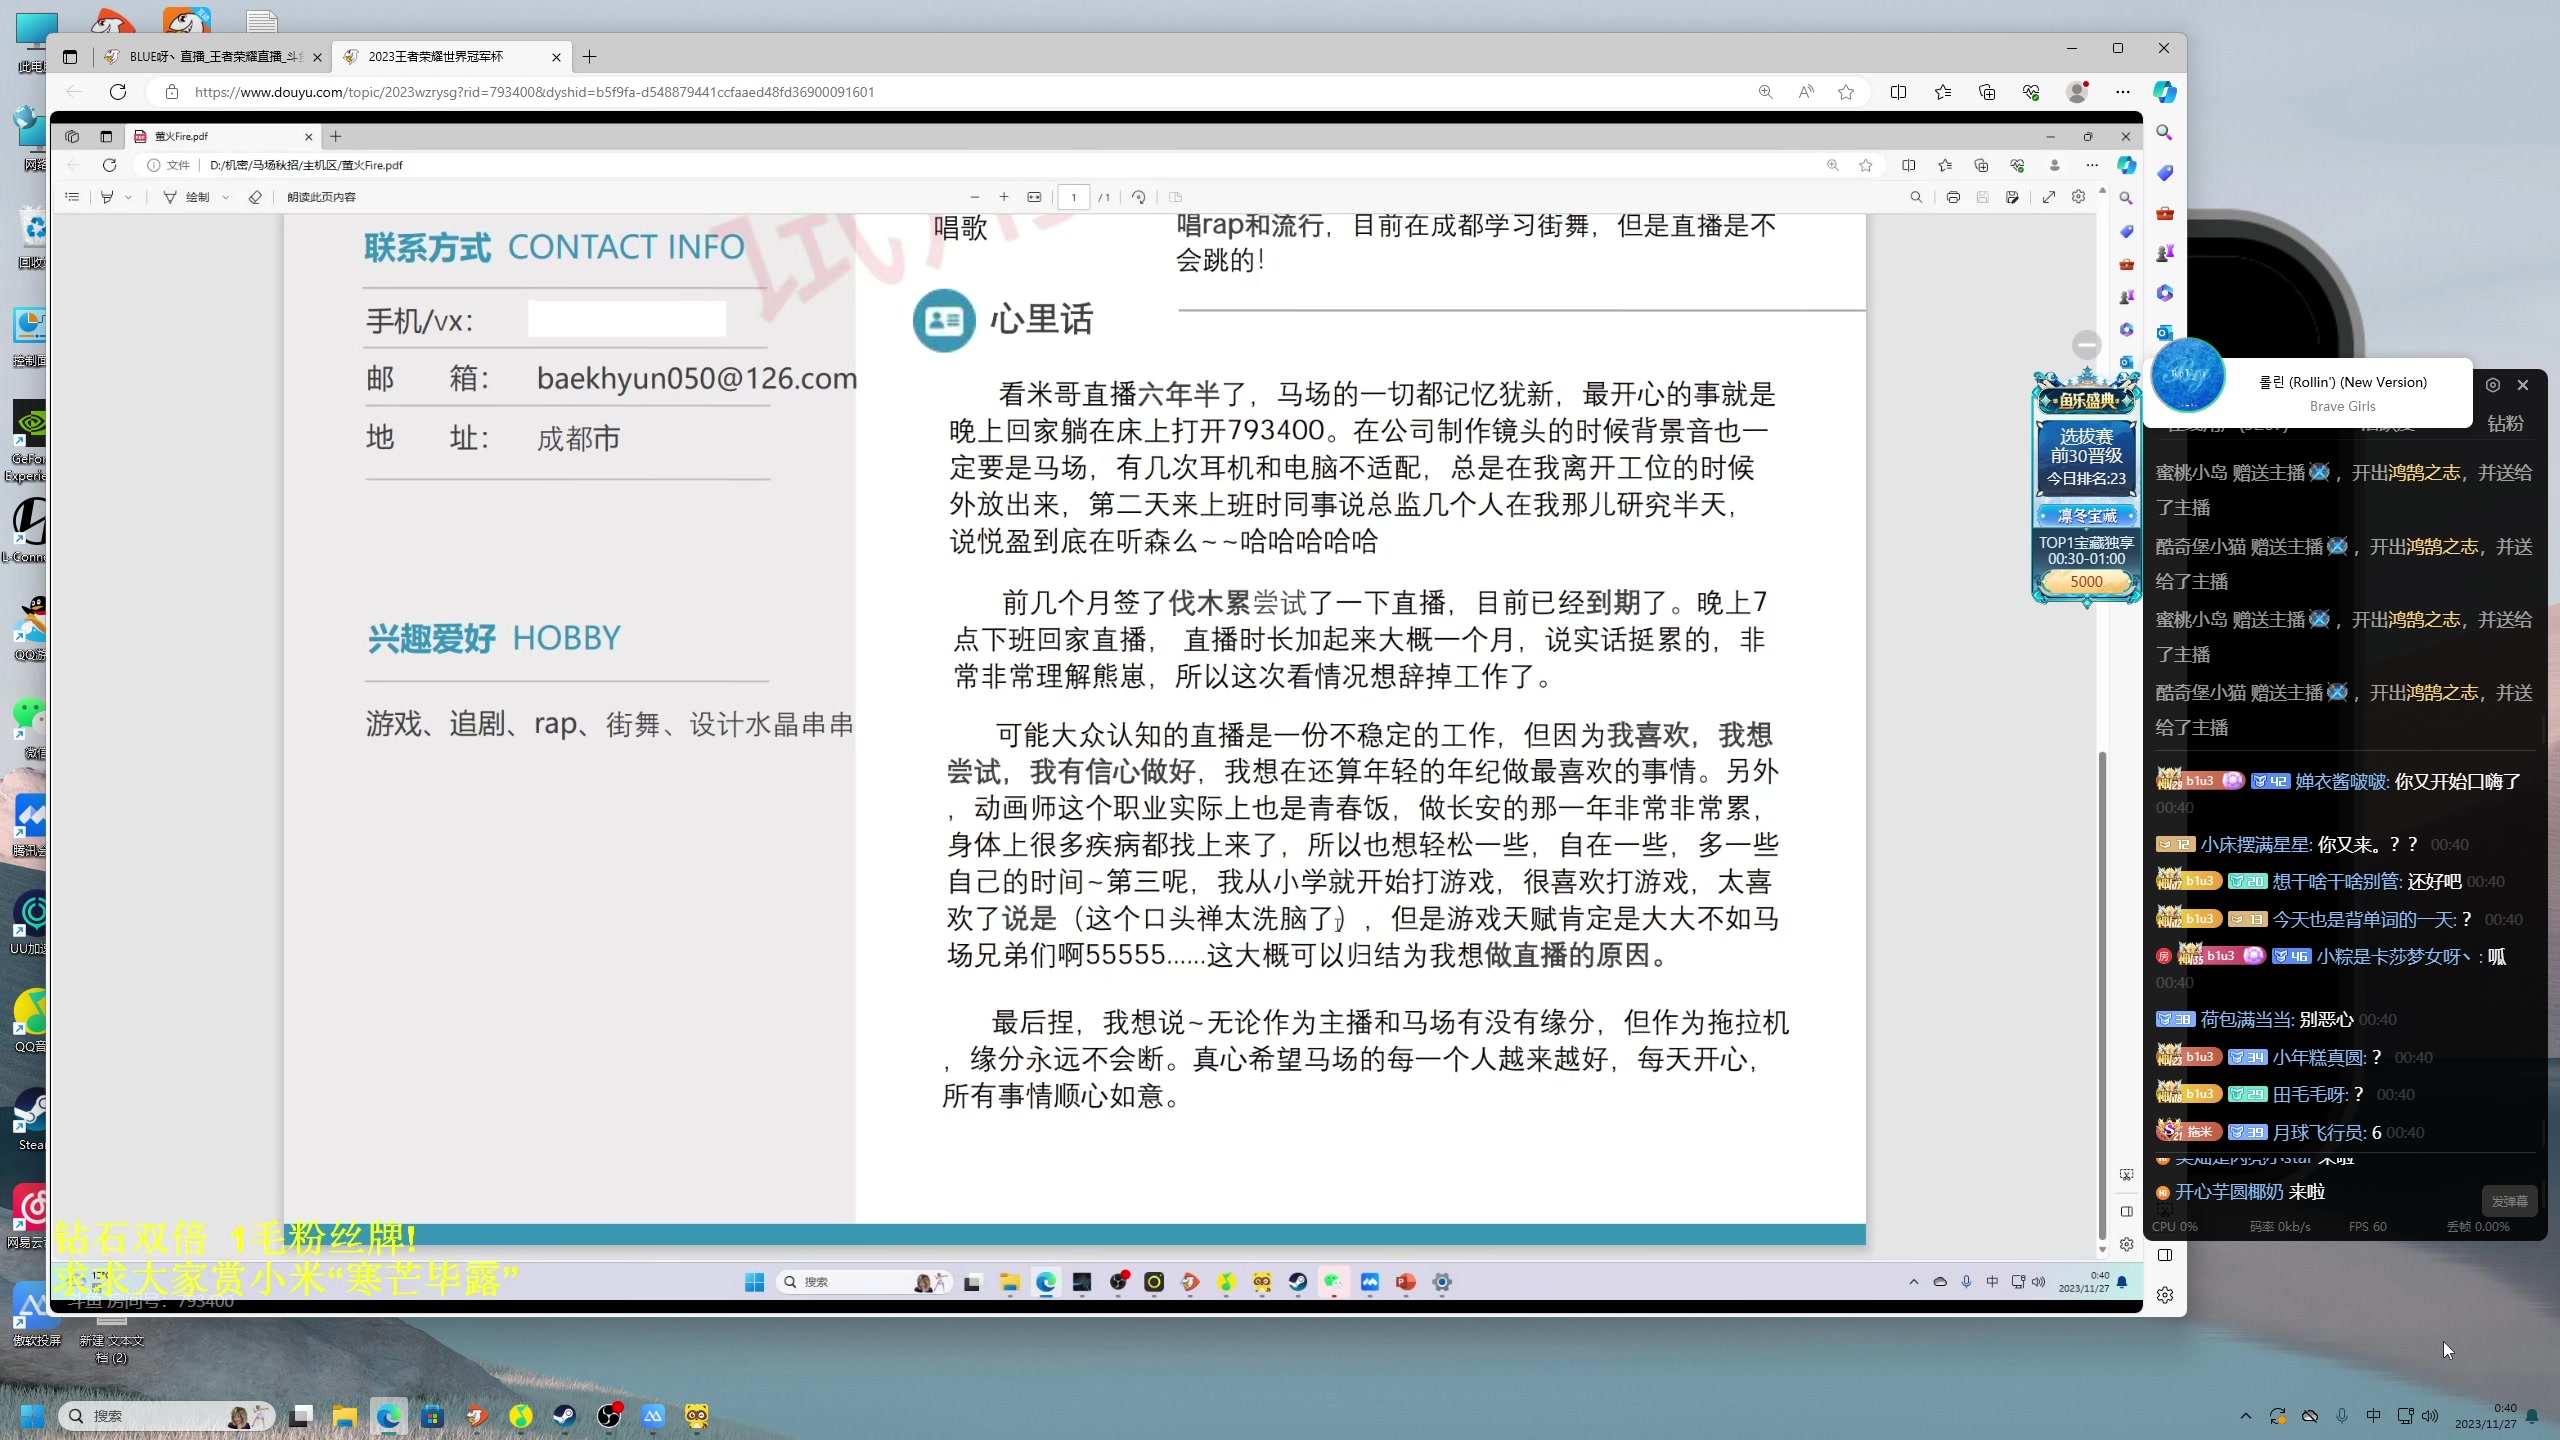Screen dimensions: 2560x1440
Task: Toggle the microphone in the bottom system tray
Action: click(x=2341, y=1416)
